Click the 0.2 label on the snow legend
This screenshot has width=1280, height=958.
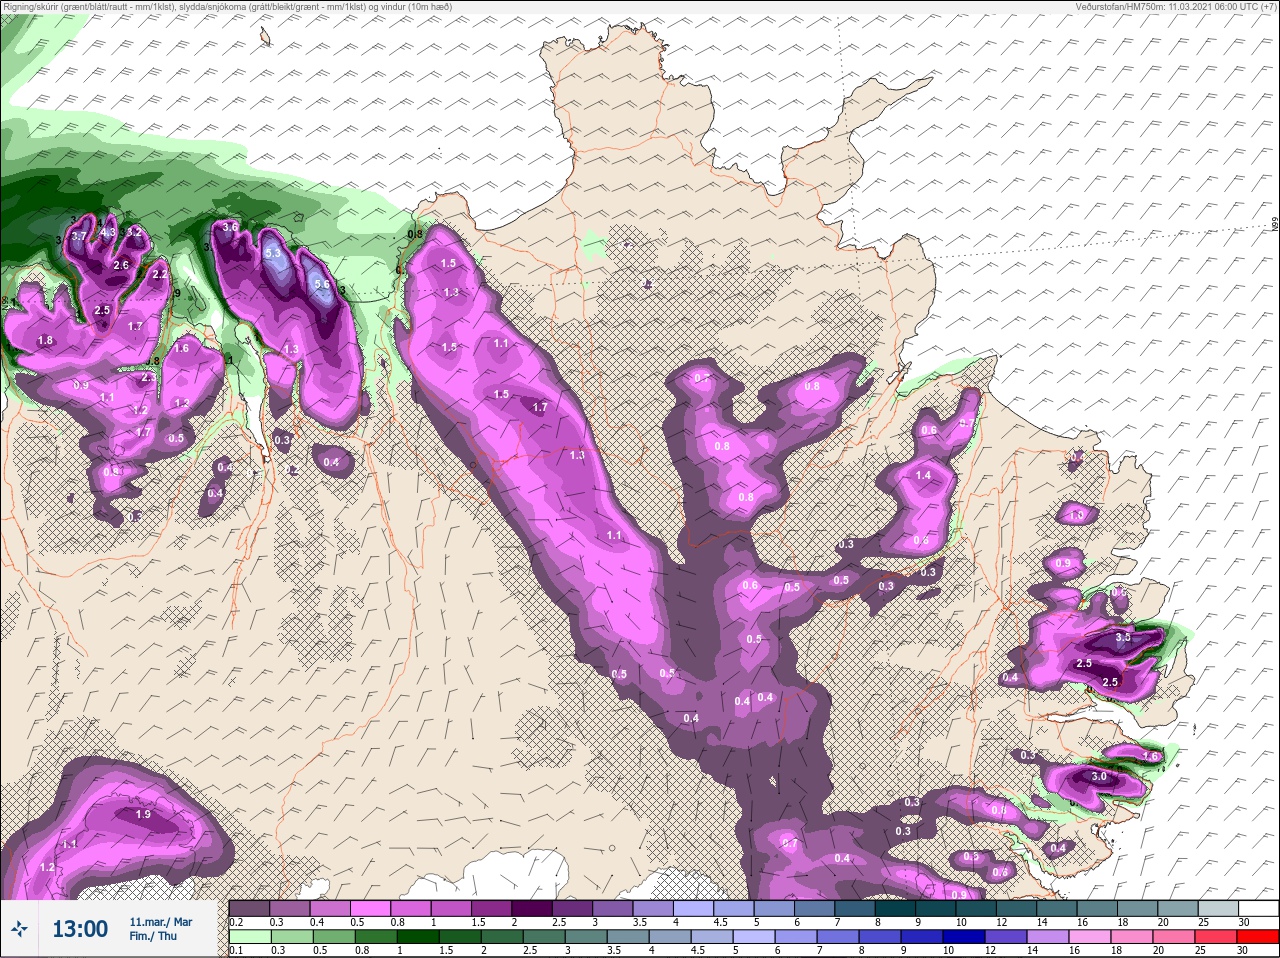click(x=236, y=922)
